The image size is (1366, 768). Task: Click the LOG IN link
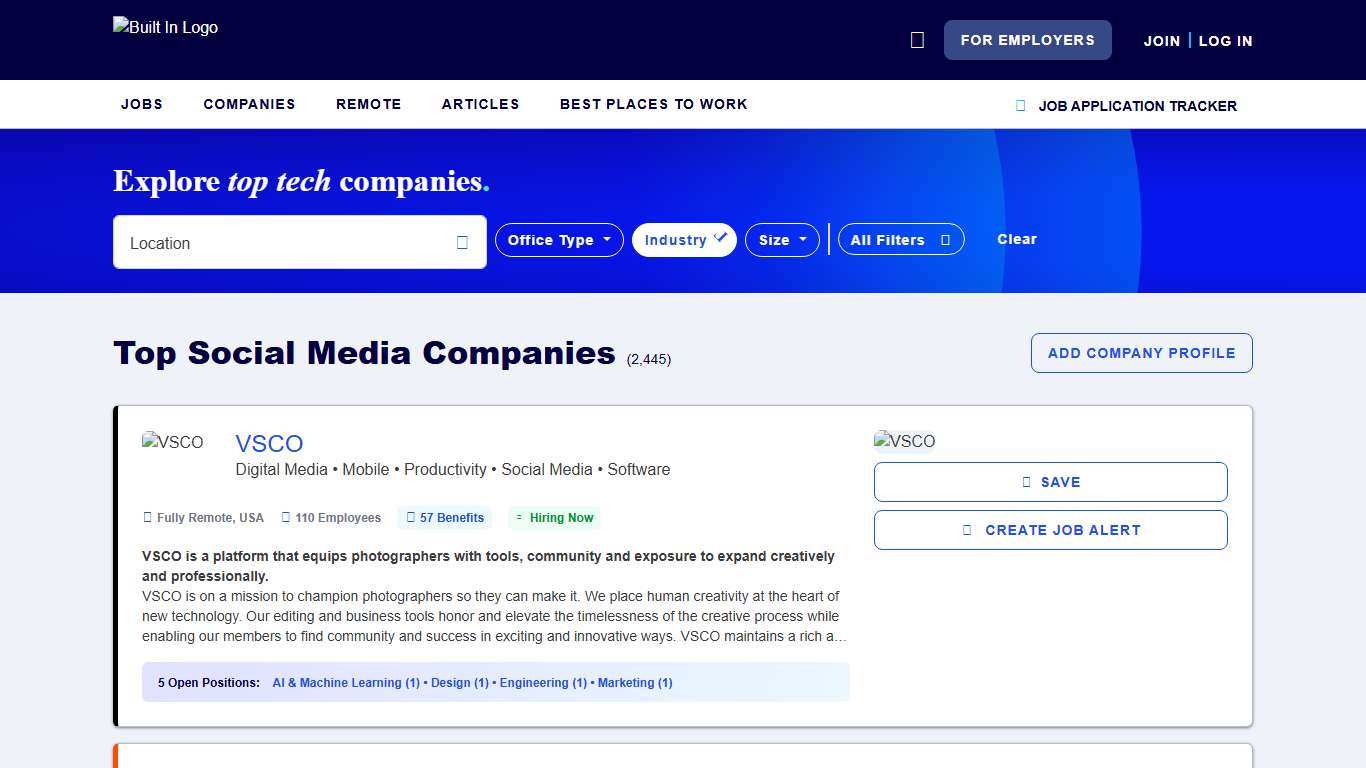(1225, 41)
